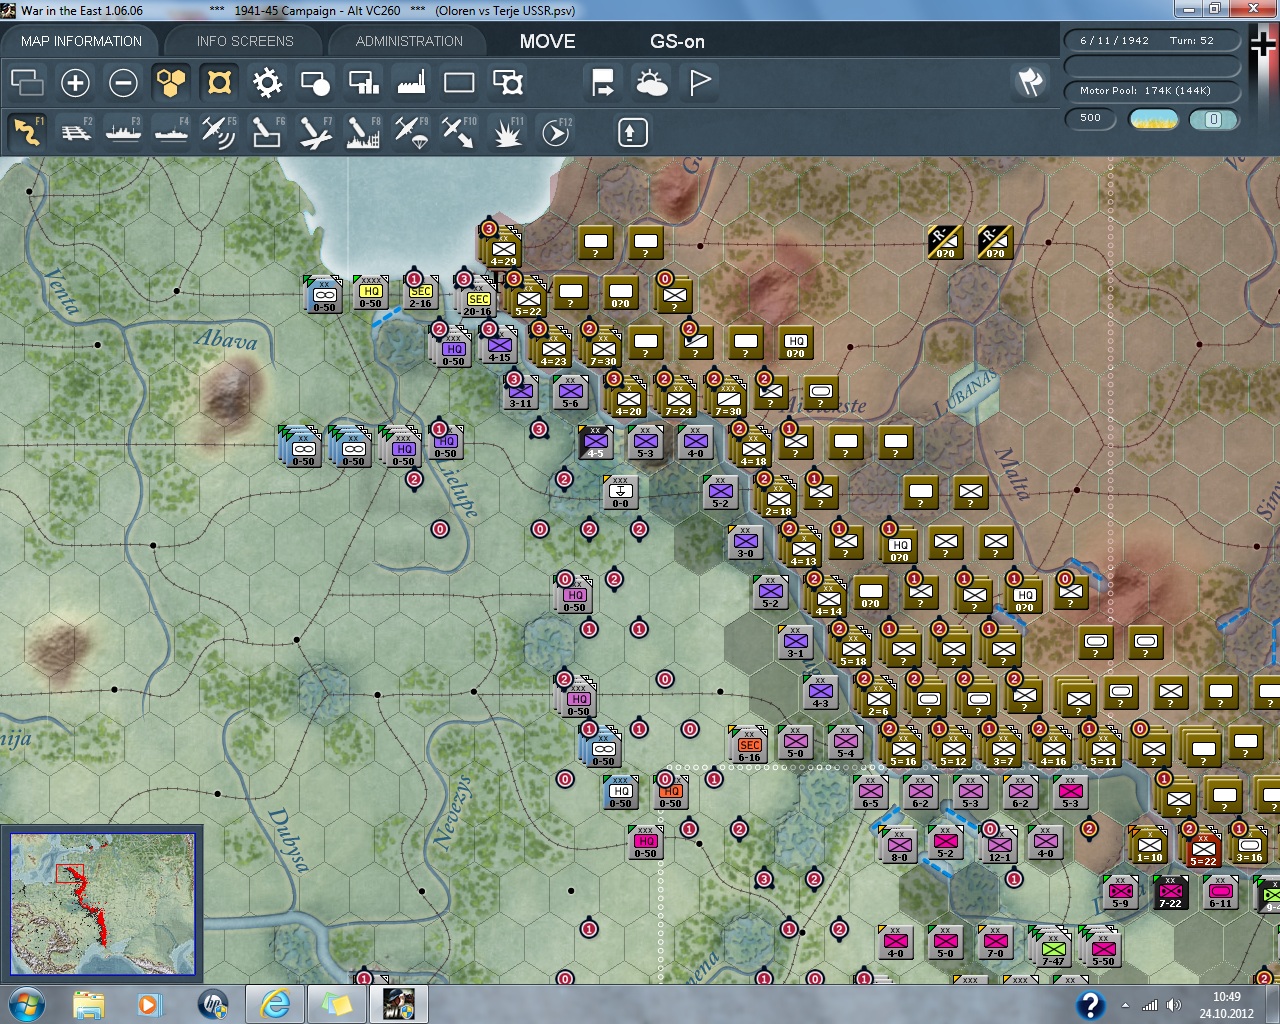Click the pale blue 0 indicator pill
The height and width of the screenshot is (1024, 1280).
1213,119
